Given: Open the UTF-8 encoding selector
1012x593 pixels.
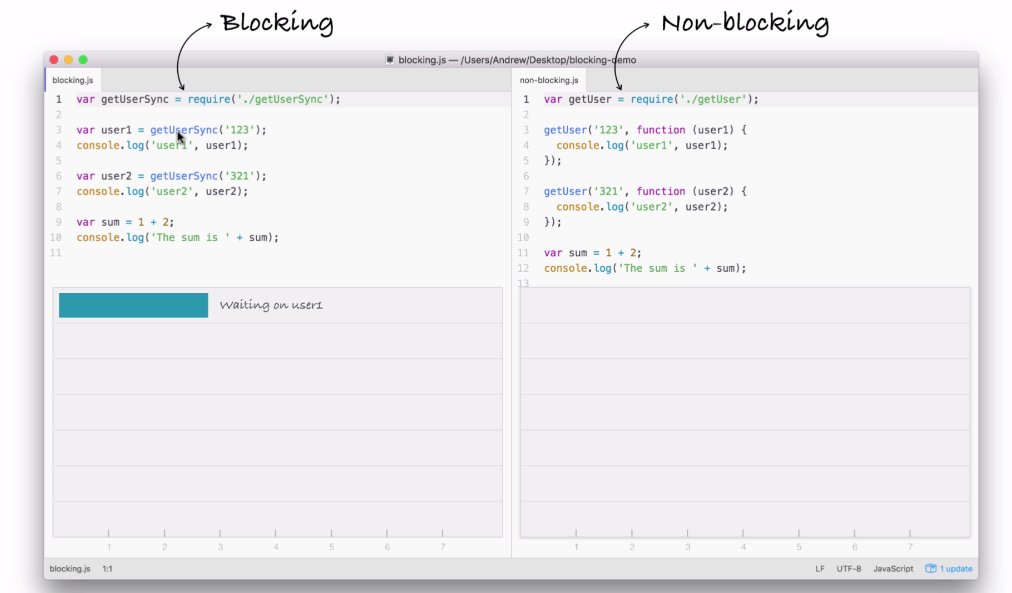Looking at the screenshot, I should (x=849, y=568).
